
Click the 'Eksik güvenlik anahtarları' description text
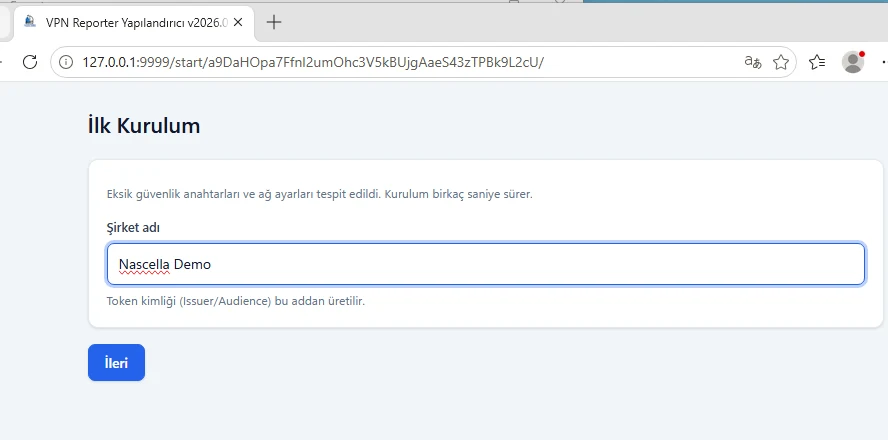319,194
